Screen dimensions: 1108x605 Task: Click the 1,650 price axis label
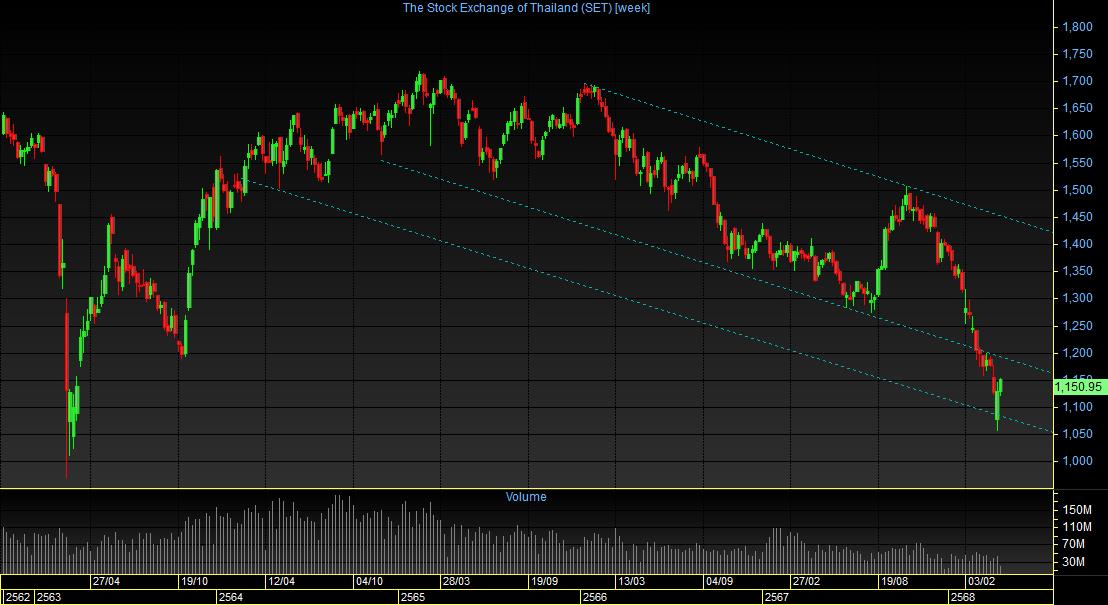point(1078,108)
